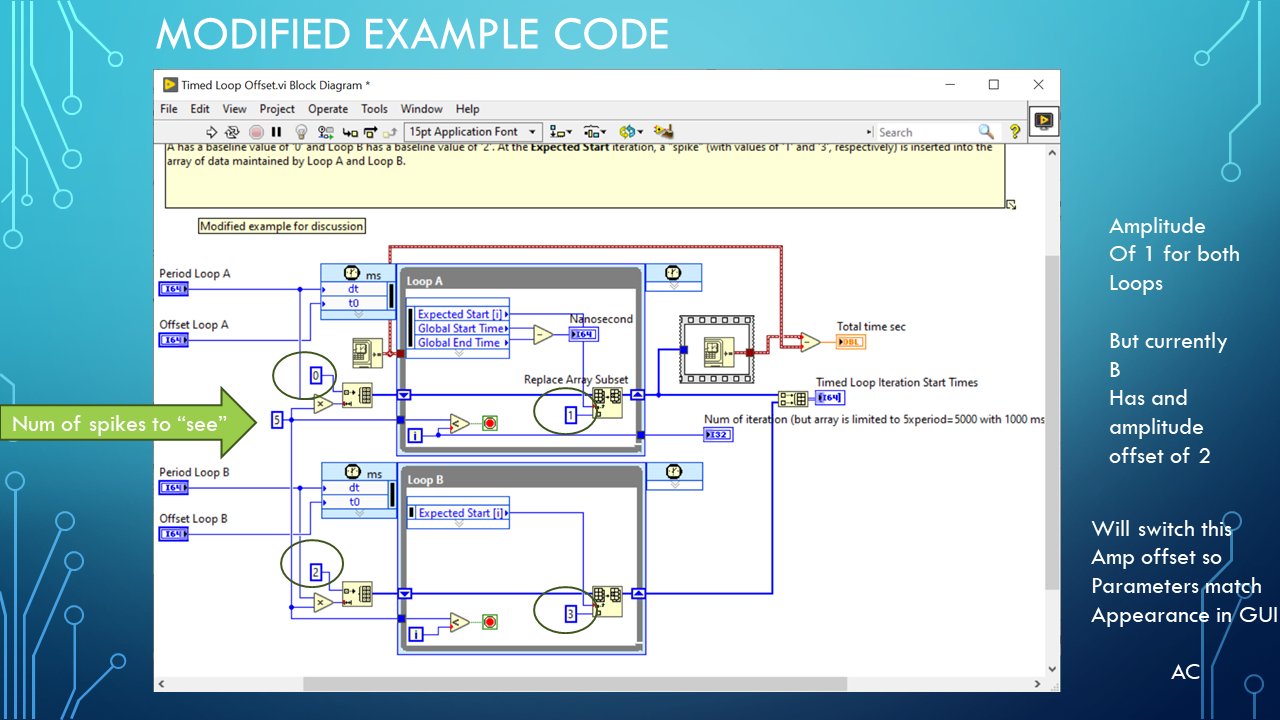Click the Run Continuously button
Viewport: 1280px width, 720px height.
(232, 132)
